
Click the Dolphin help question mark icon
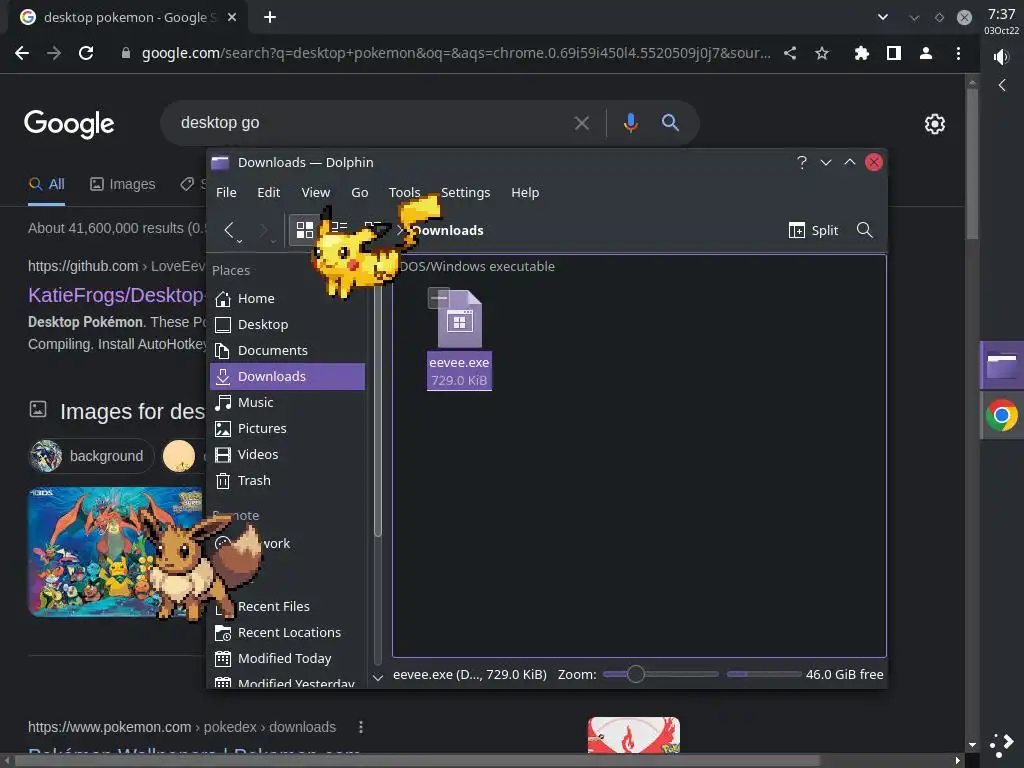tap(801, 163)
